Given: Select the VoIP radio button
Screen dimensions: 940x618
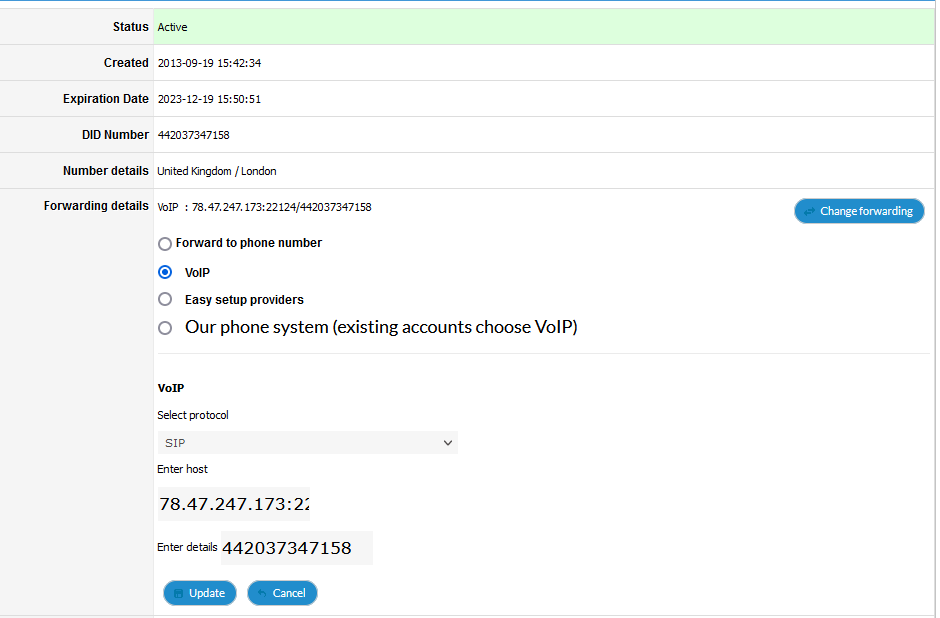Looking at the screenshot, I should [165, 272].
